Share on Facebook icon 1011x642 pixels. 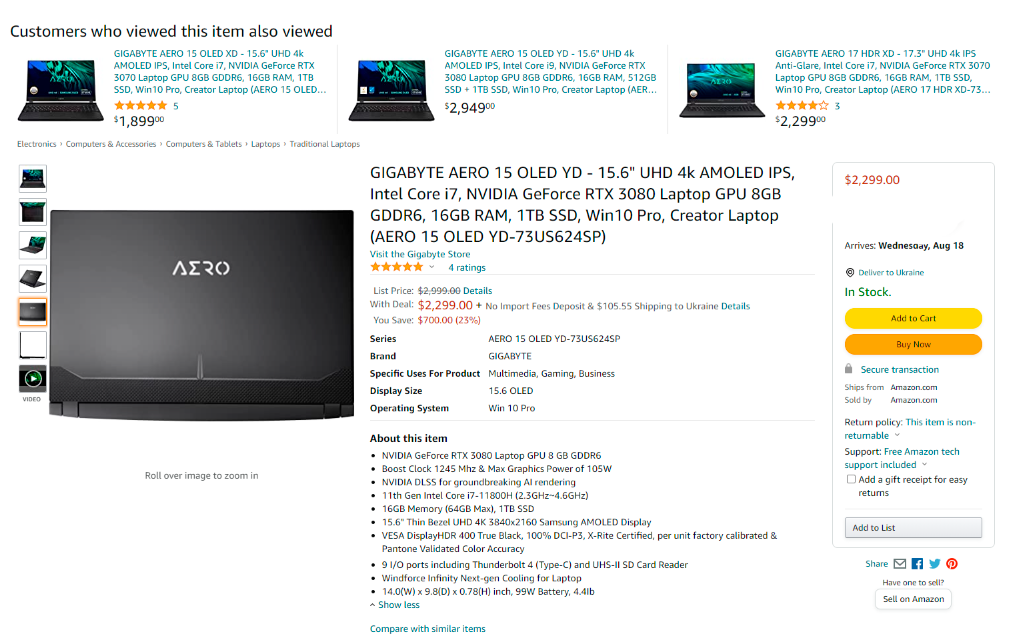click(917, 564)
